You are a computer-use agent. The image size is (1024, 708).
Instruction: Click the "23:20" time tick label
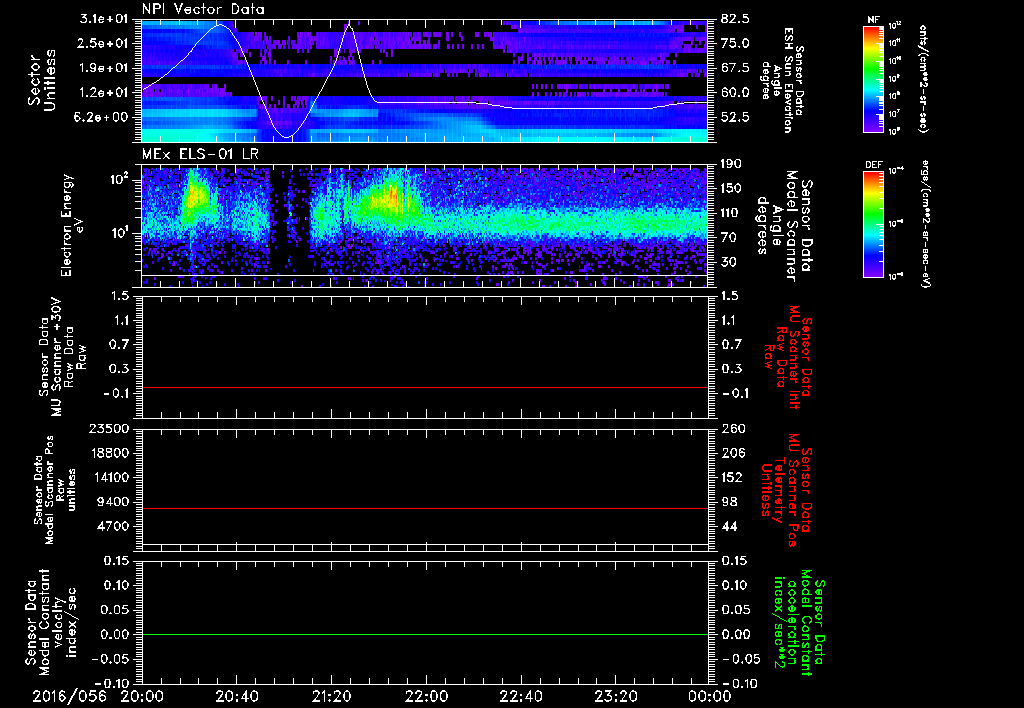(615, 696)
